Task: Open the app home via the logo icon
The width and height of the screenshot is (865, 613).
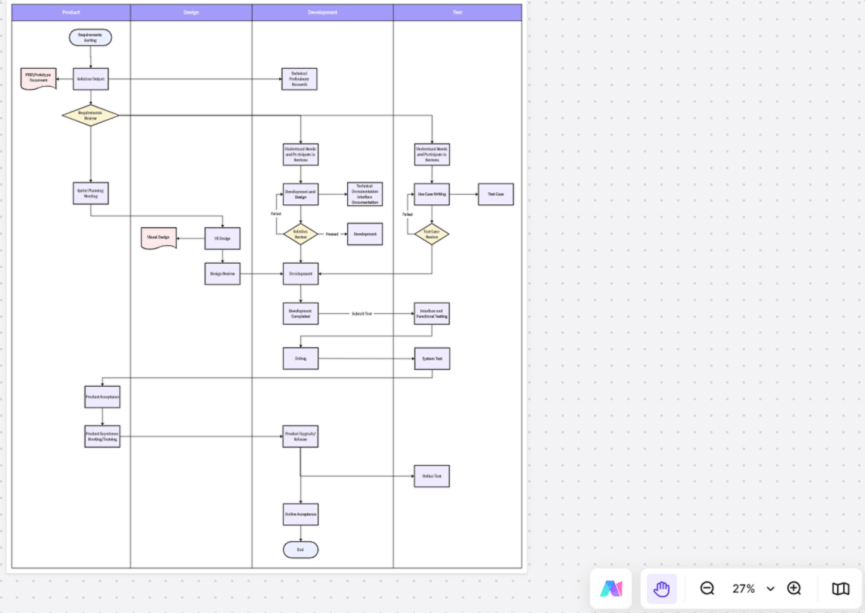Action: click(612, 589)
